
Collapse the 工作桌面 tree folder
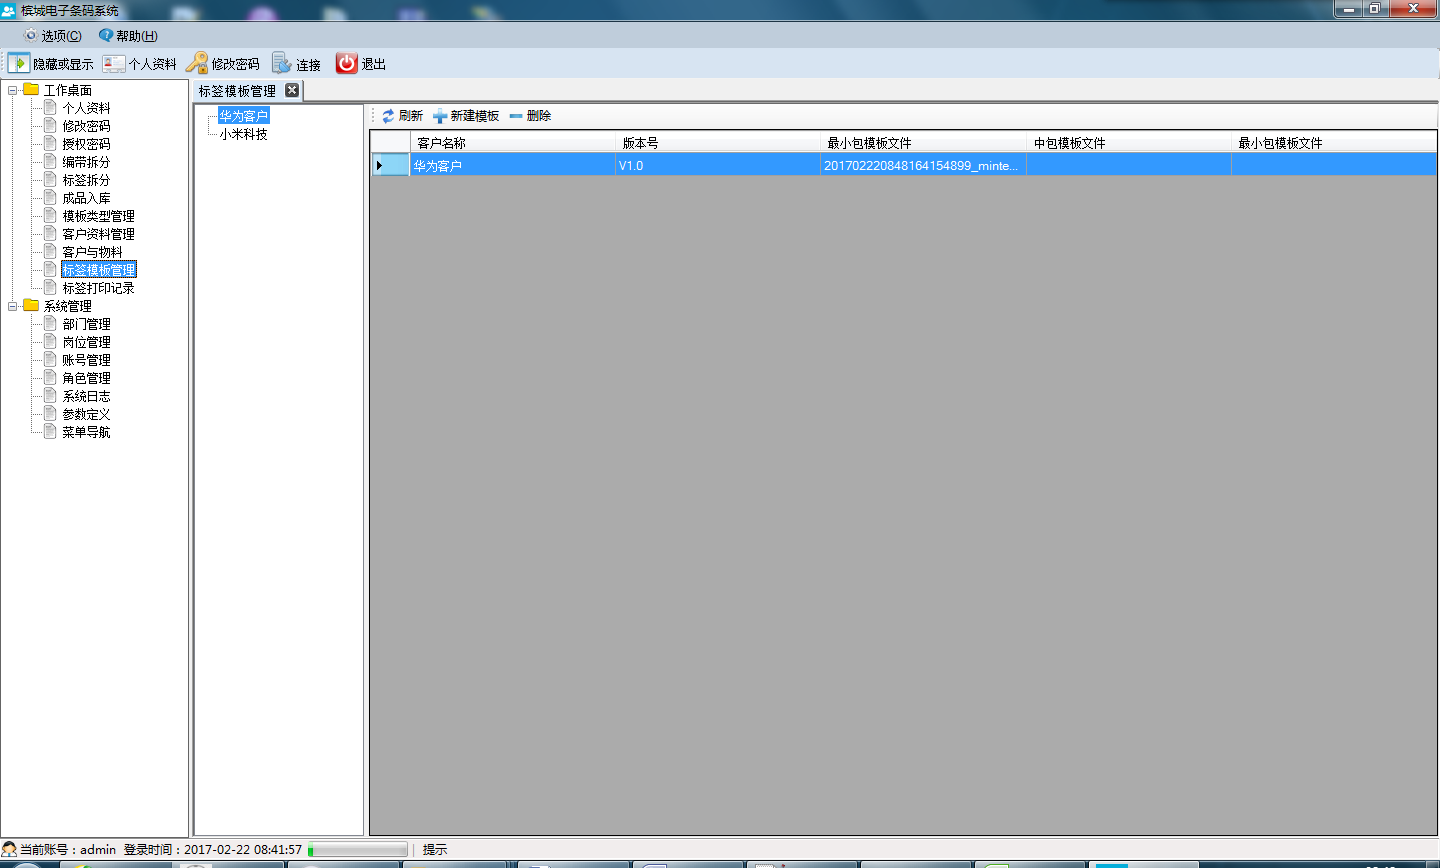(x=13, y=90)
